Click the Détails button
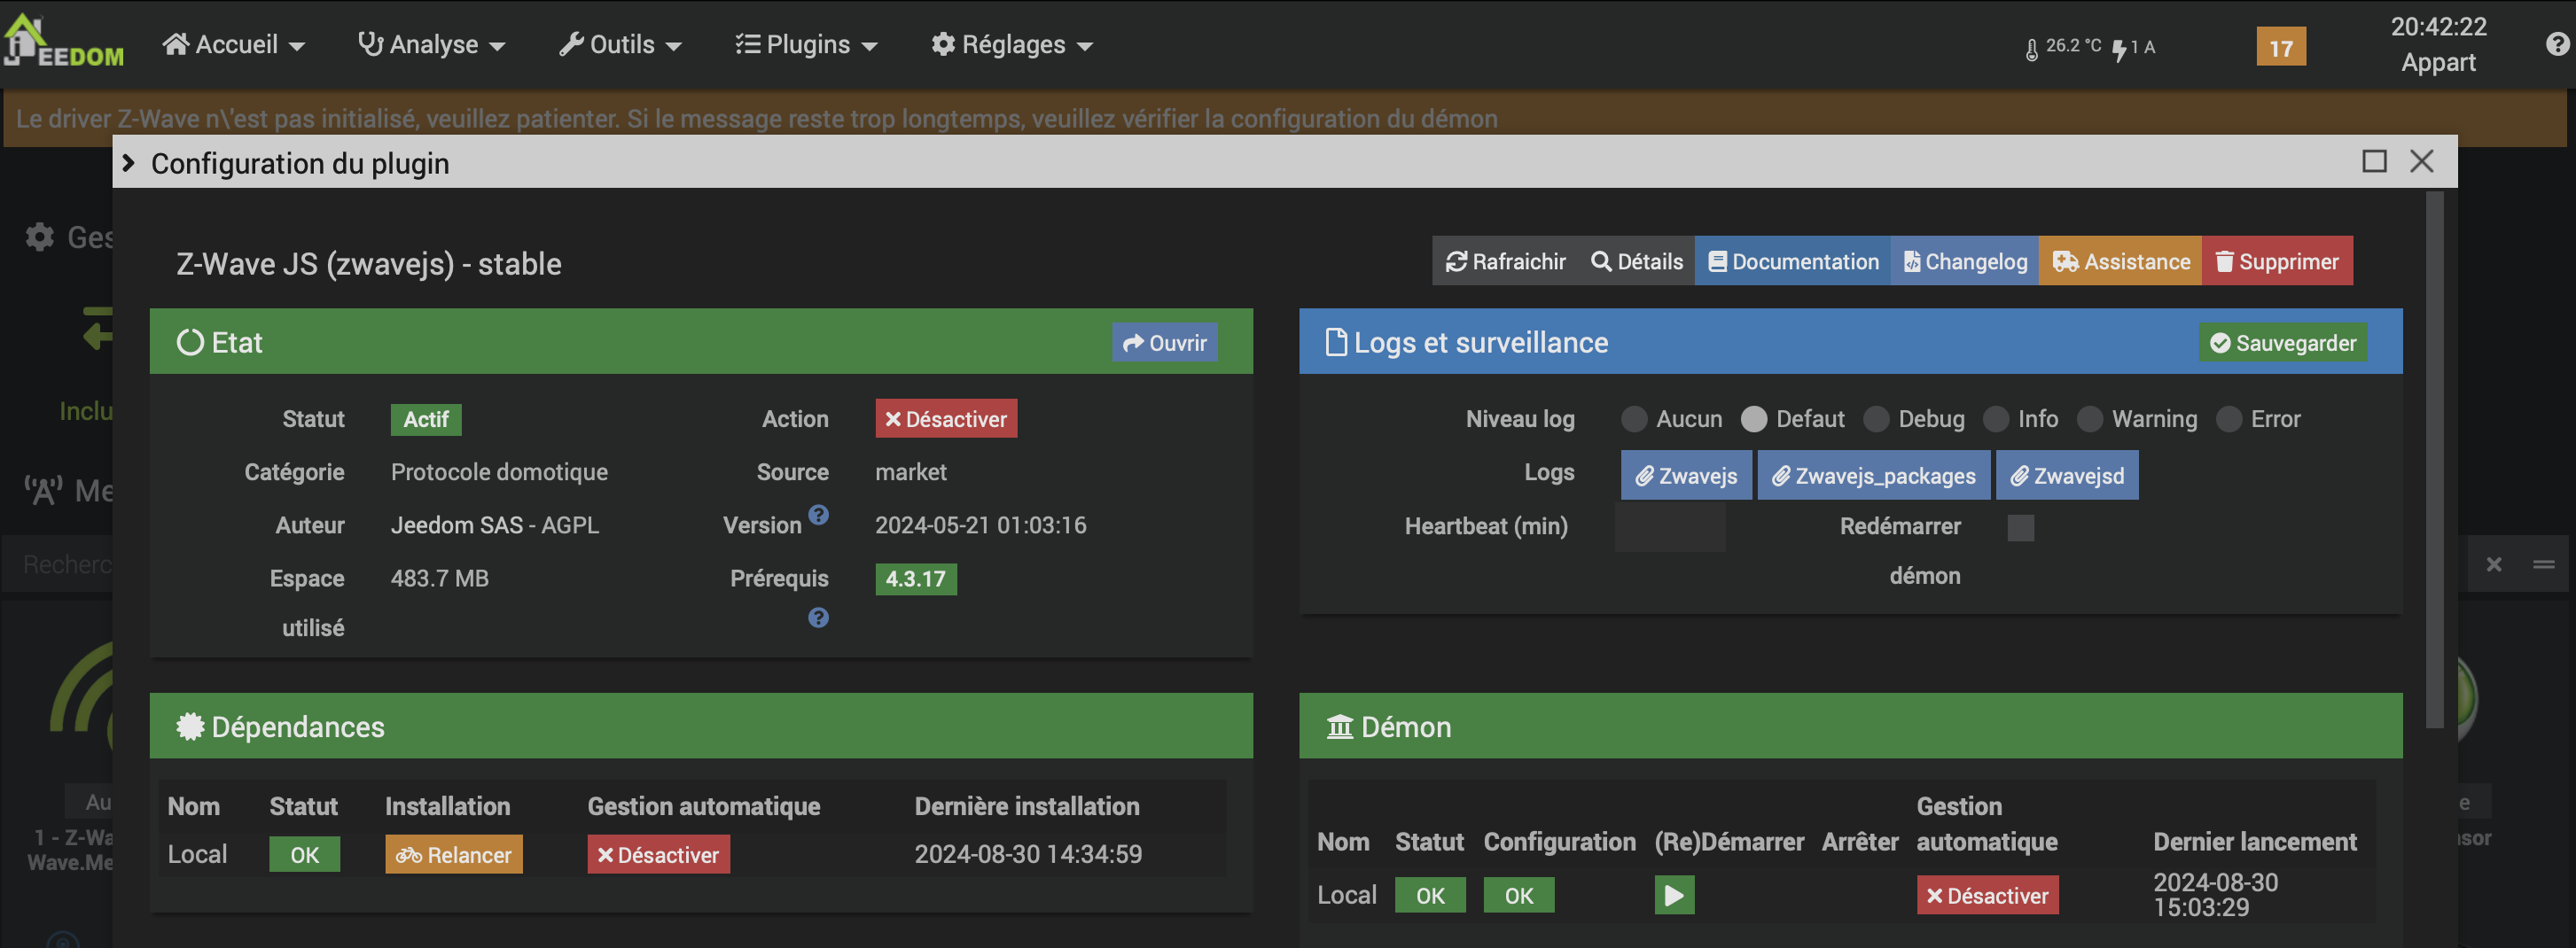The image size is (2576, 948). 1636,261
